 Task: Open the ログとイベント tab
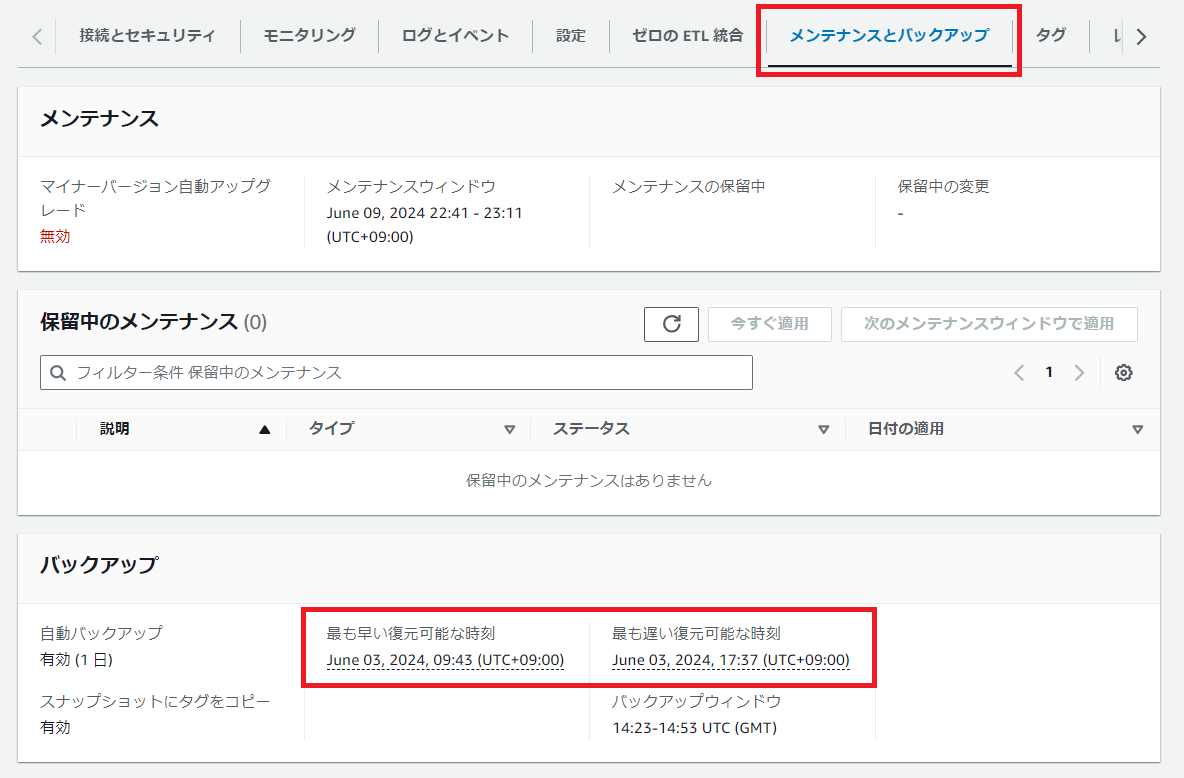pyautogui.click(x=455, y=36)
